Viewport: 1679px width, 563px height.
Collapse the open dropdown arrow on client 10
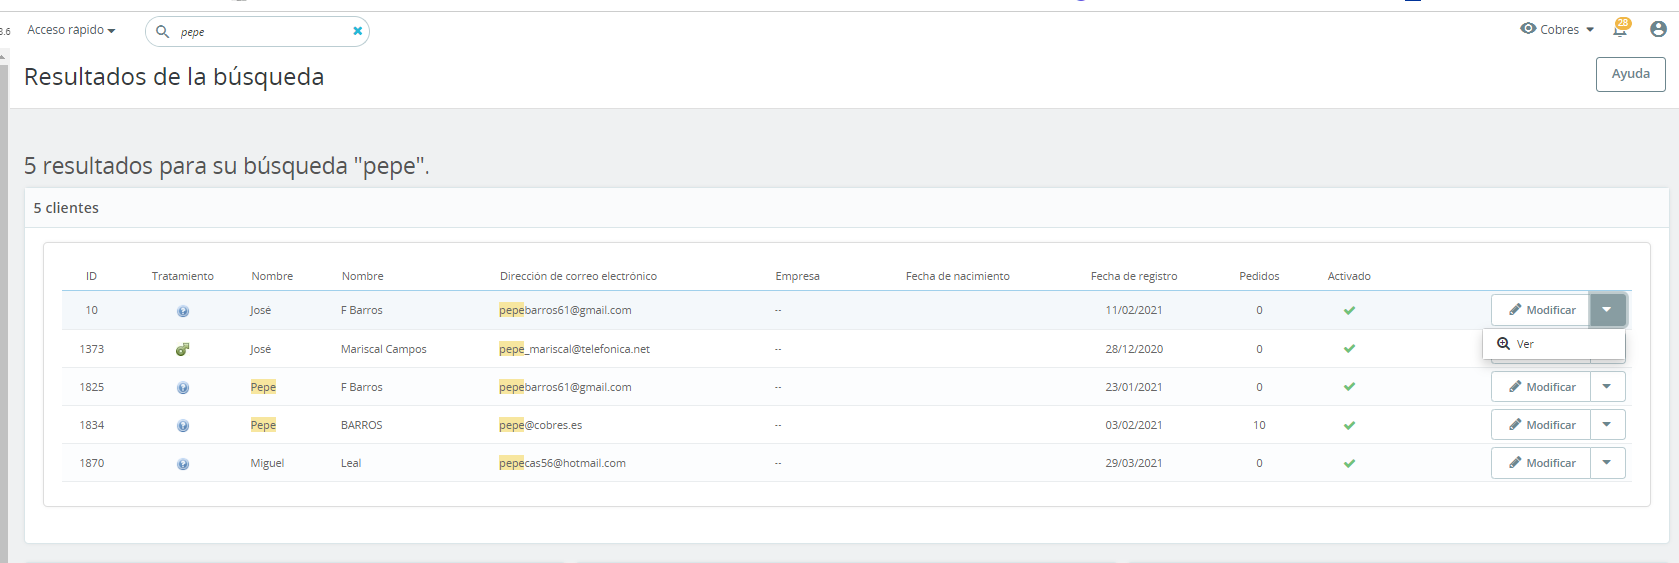1607,310
